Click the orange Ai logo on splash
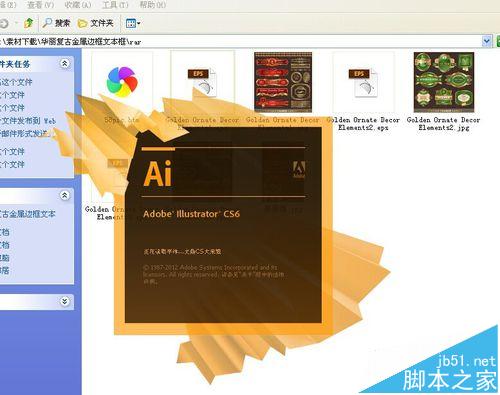 (x=158, y=173)
